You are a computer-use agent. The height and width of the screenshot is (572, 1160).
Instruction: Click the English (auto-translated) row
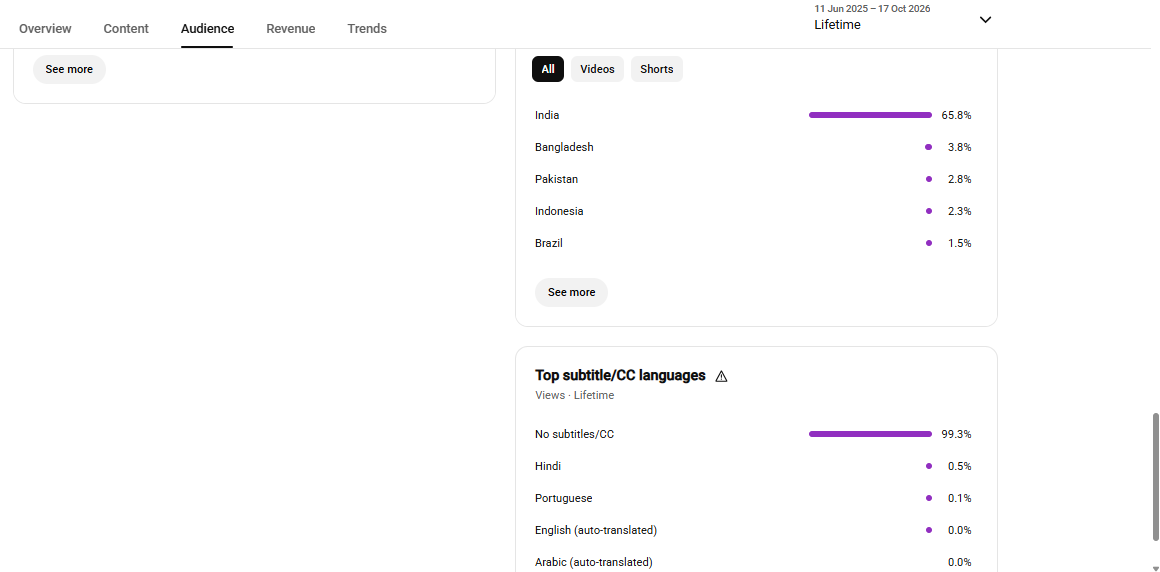(753, 530)
